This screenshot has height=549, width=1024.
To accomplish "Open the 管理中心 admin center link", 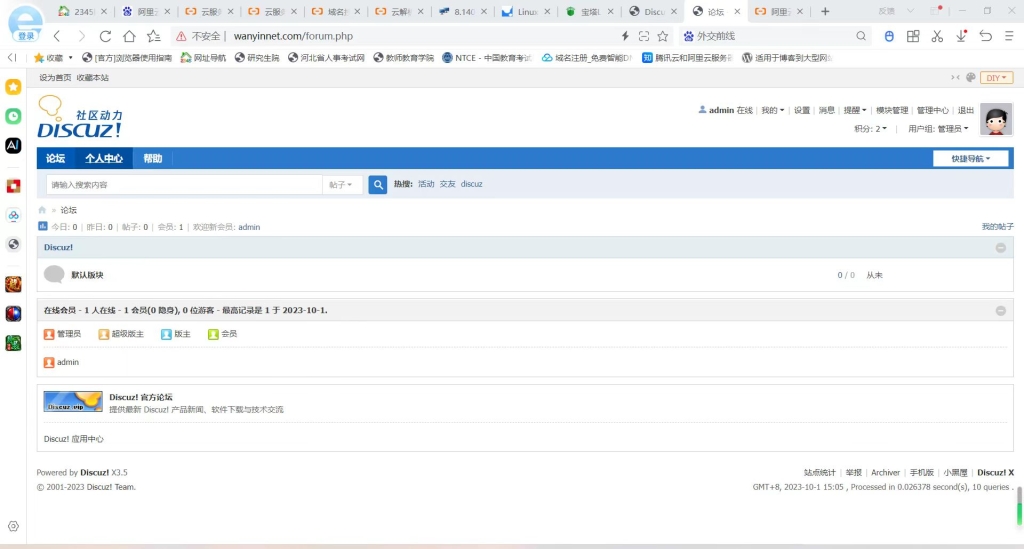I will pos(933,110).
